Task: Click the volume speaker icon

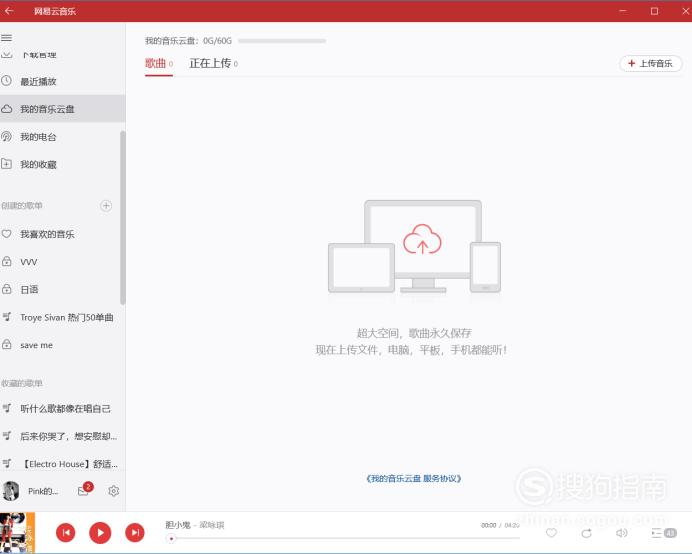Action: tap(621, 533)
